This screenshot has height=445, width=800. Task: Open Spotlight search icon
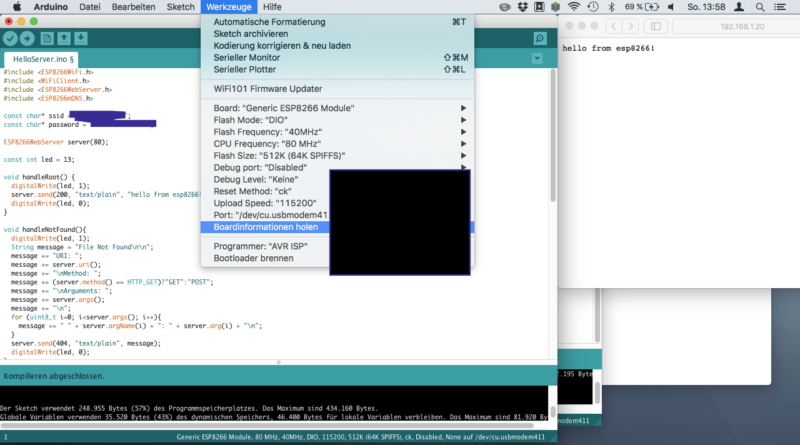(760, 7)
